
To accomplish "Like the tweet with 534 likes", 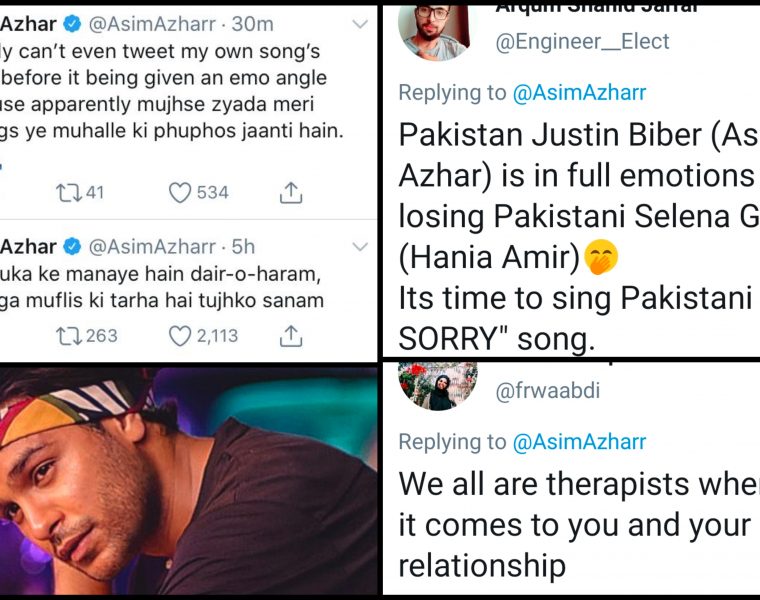I will click(180, 192).
